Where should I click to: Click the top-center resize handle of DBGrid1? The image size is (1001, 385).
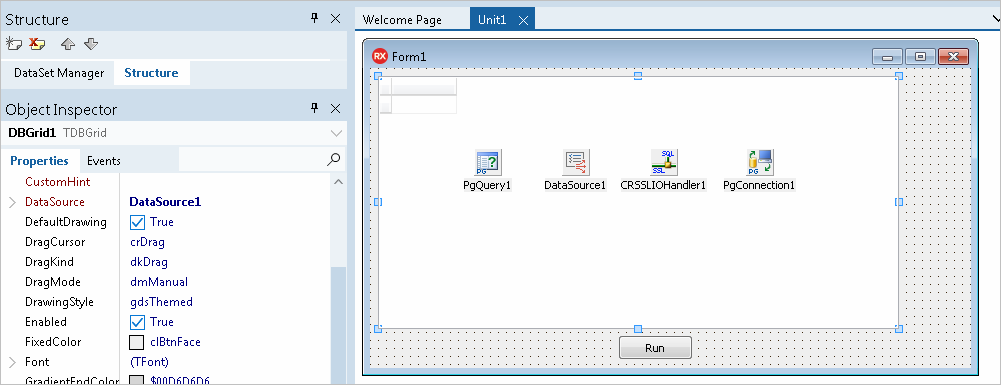(638, 76)
